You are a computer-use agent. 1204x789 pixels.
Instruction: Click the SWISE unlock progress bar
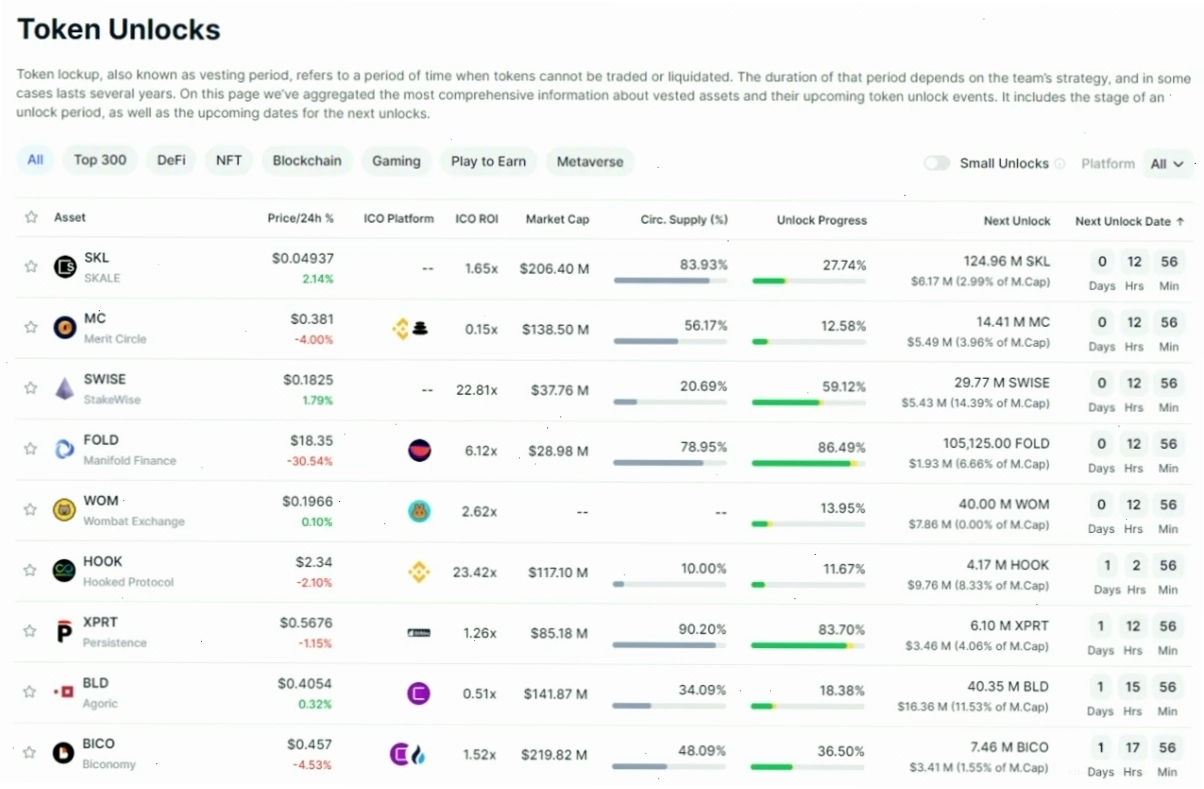point(808,402)
